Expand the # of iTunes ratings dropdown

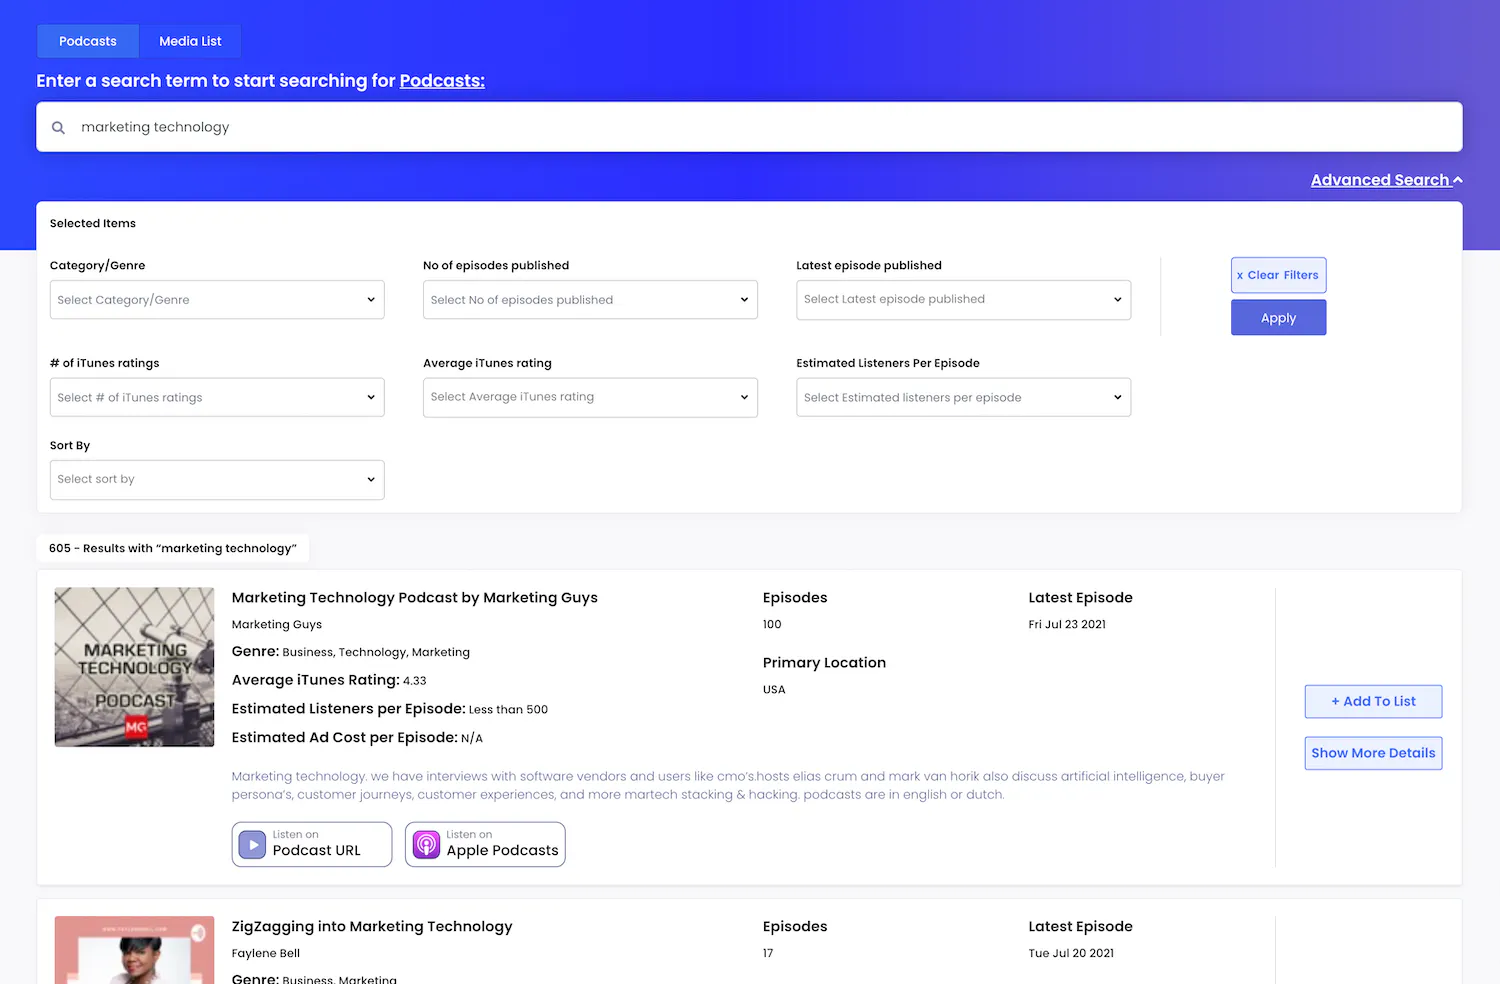(217, 397)
